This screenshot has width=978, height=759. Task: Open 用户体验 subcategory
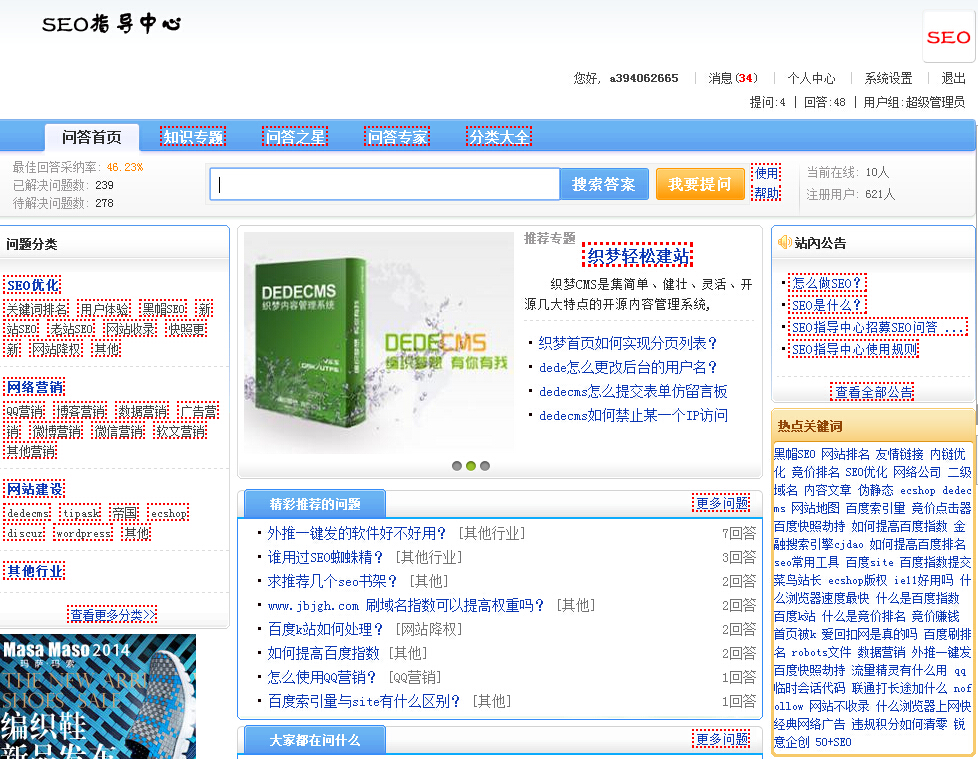[x=104, y=309]
